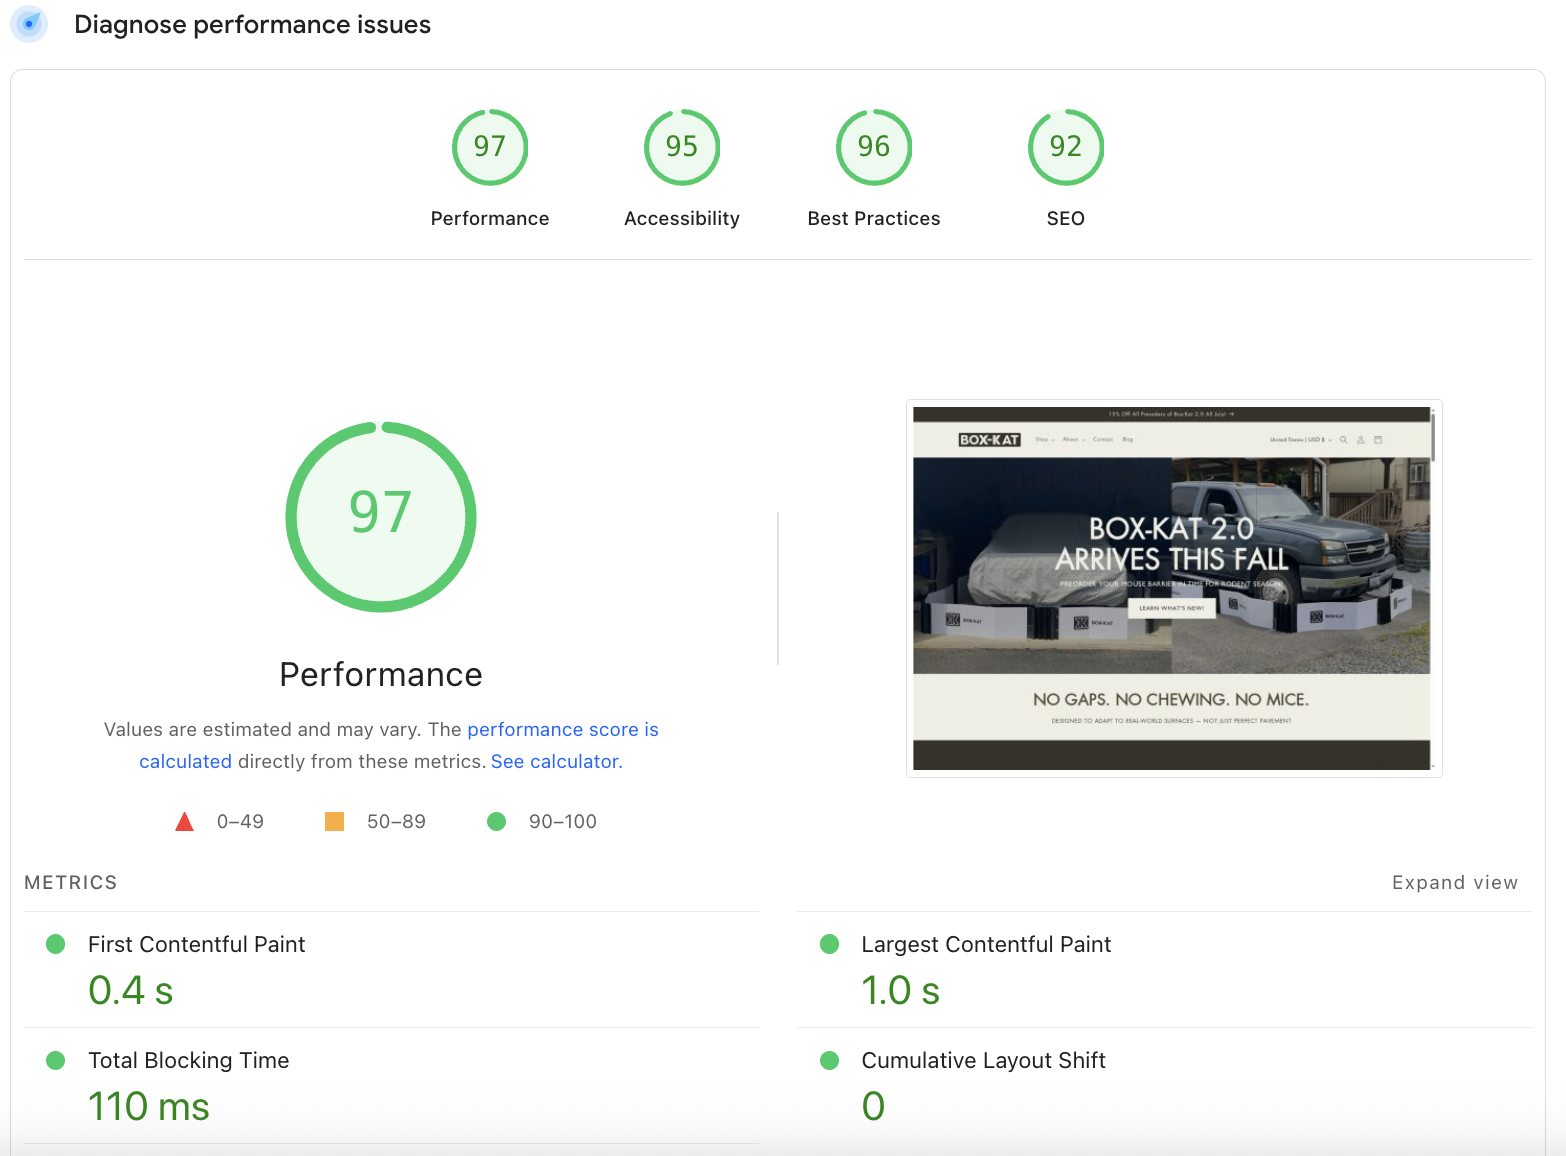
Task: Click the red triangle 0–49 legend marker
Action: click(x=185, y=821)
